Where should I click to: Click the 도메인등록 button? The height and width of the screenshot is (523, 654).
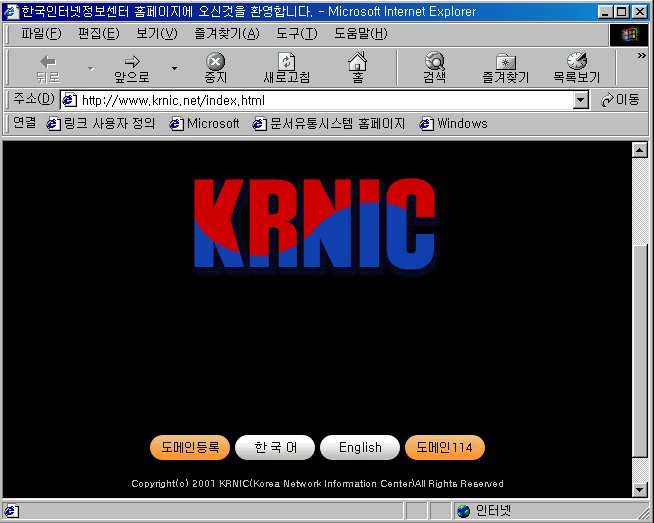click(x=190, y=448)
